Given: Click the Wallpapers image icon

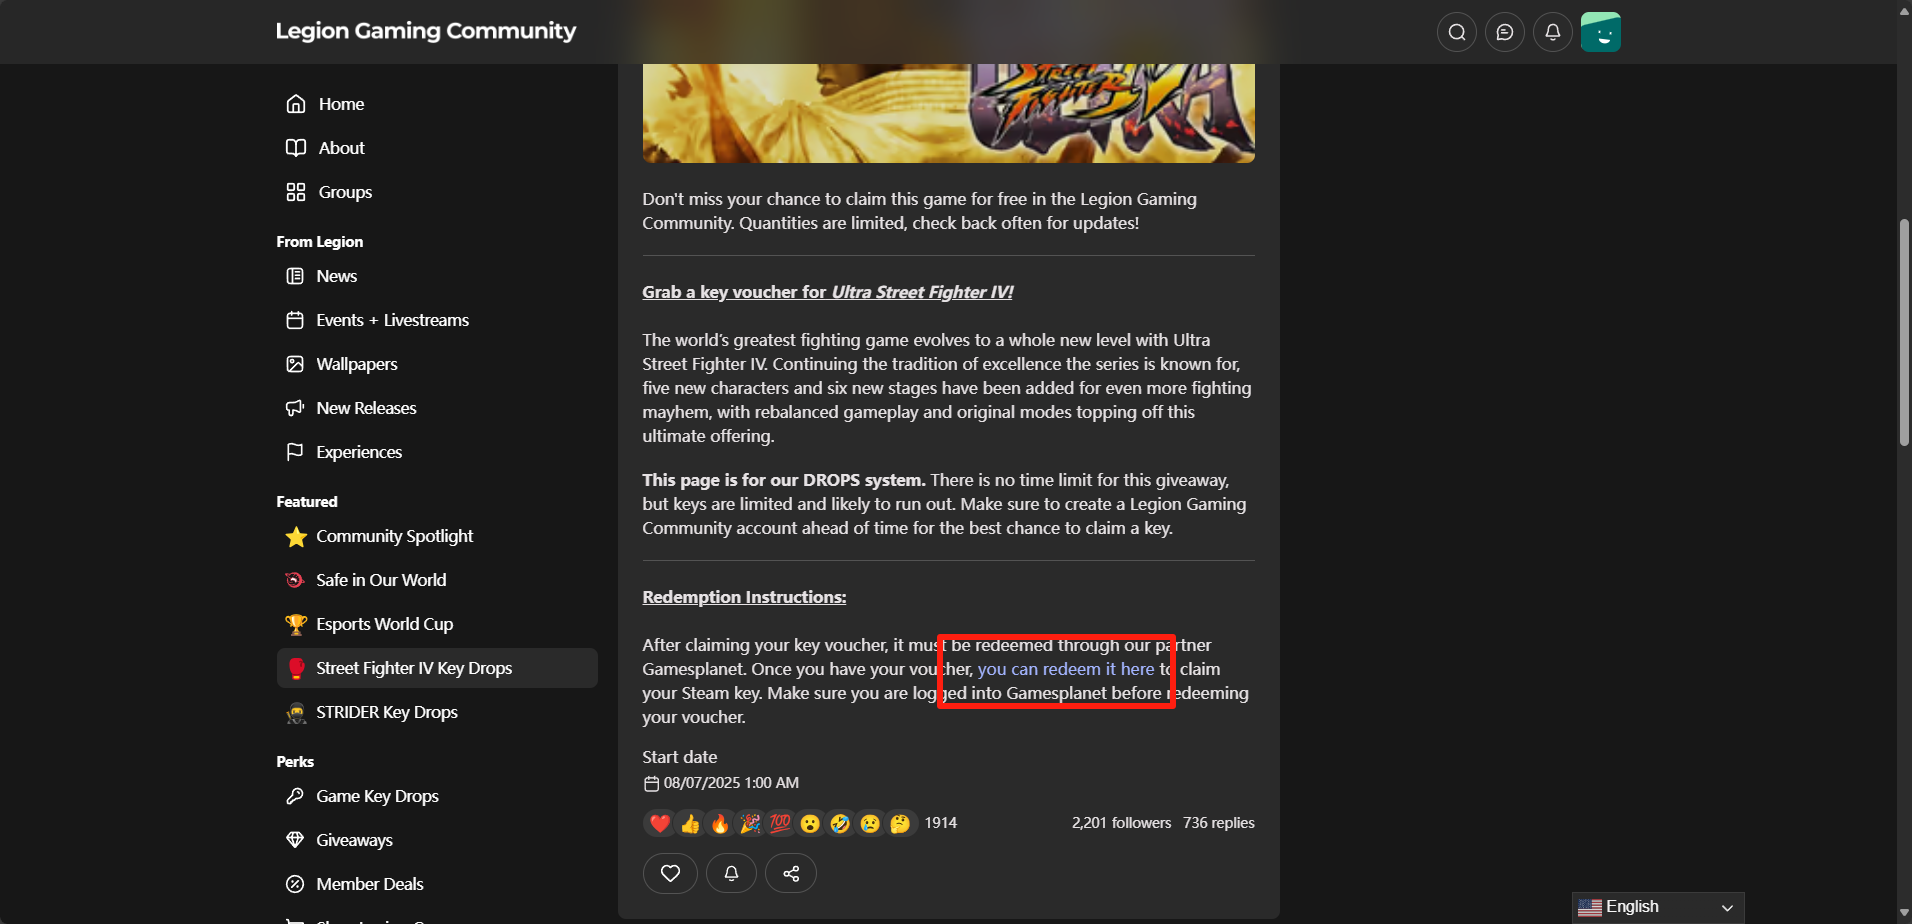Looking at the screenshot, I should [x=295, y=364].
